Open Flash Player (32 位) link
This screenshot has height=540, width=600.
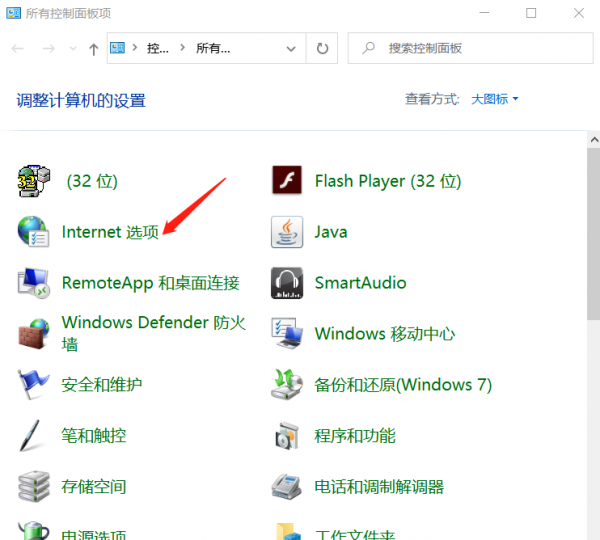click(x=388, y=181)
